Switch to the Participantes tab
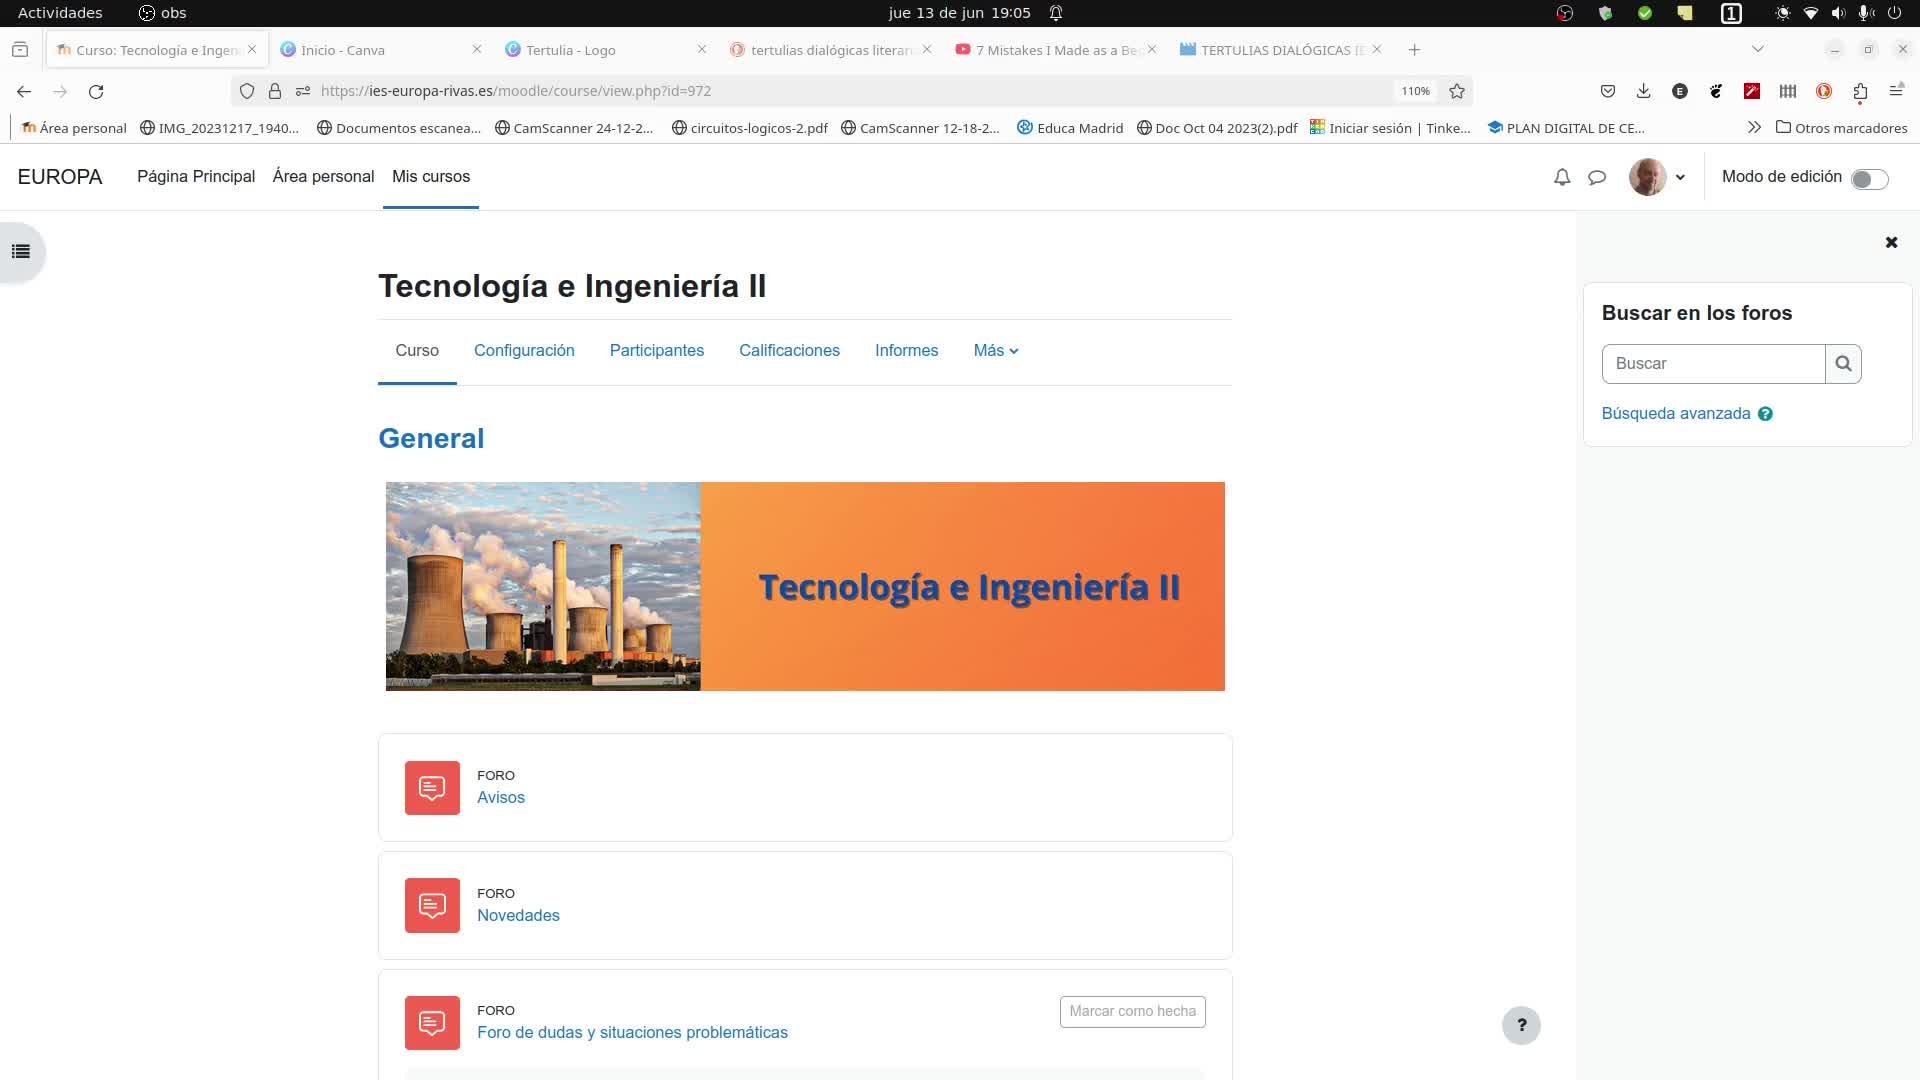 pyautogui.click(x=656, y=351)
